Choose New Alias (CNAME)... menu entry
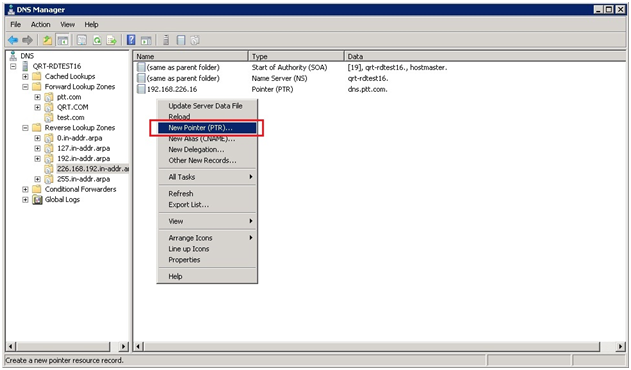 (x=207, y=139)
